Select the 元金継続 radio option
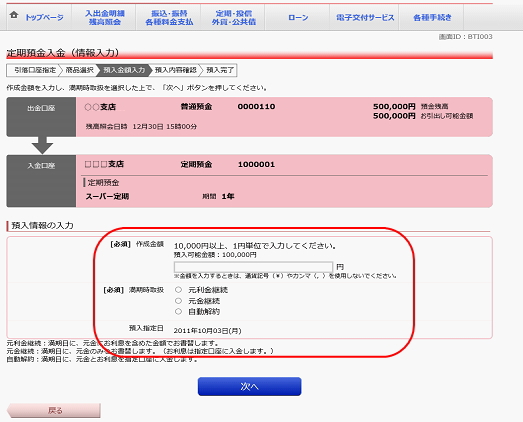The height and width of the screenshot is (422, 523). click(x=178, y=301)
